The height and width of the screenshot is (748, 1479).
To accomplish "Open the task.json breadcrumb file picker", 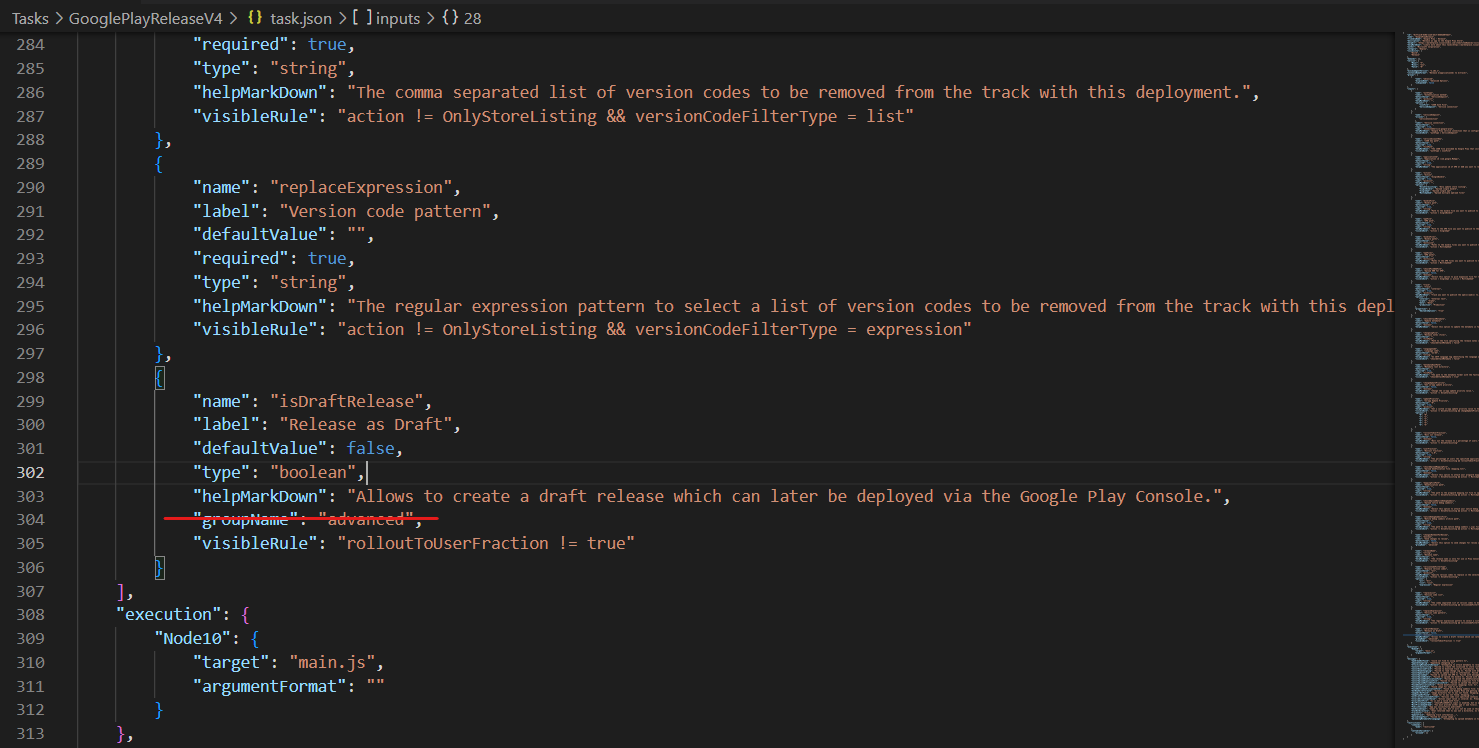I will [301, 18].
